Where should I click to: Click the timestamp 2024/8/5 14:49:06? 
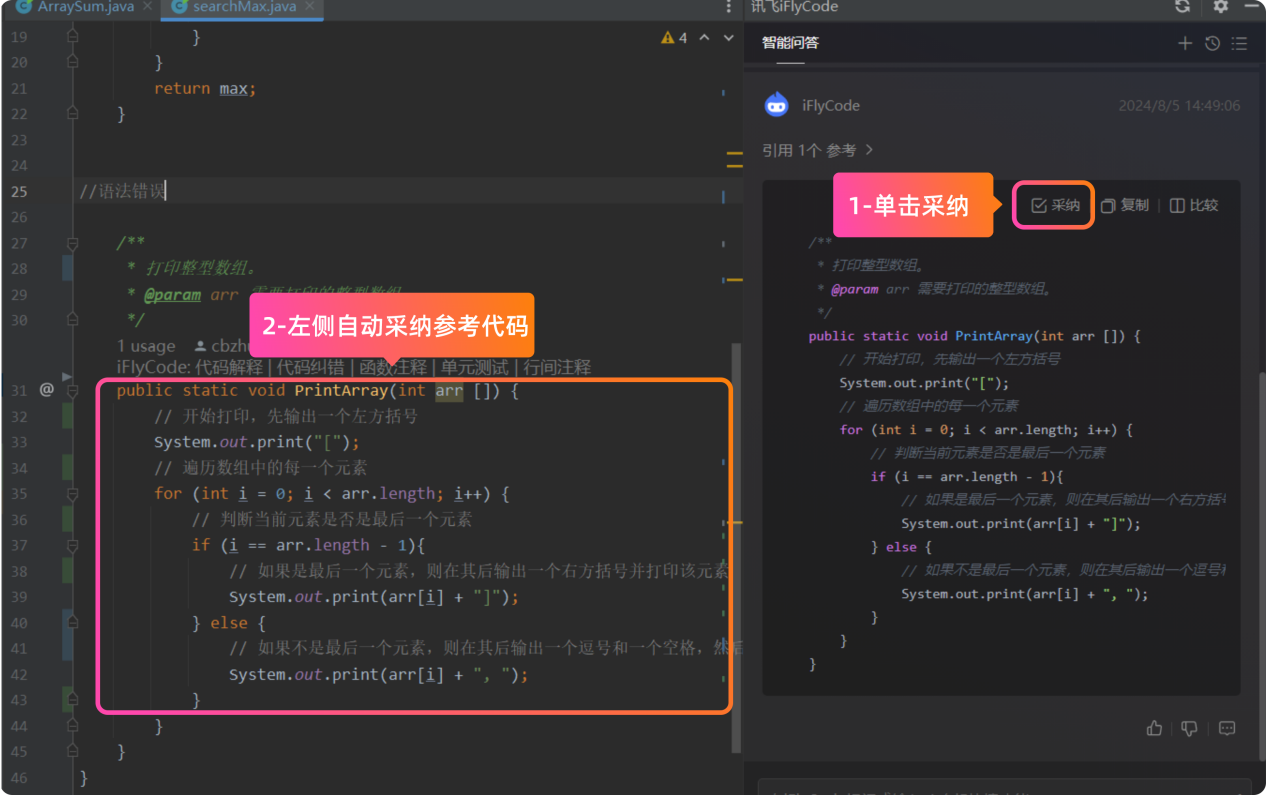pyautogui.click(x=1179, y=105)
